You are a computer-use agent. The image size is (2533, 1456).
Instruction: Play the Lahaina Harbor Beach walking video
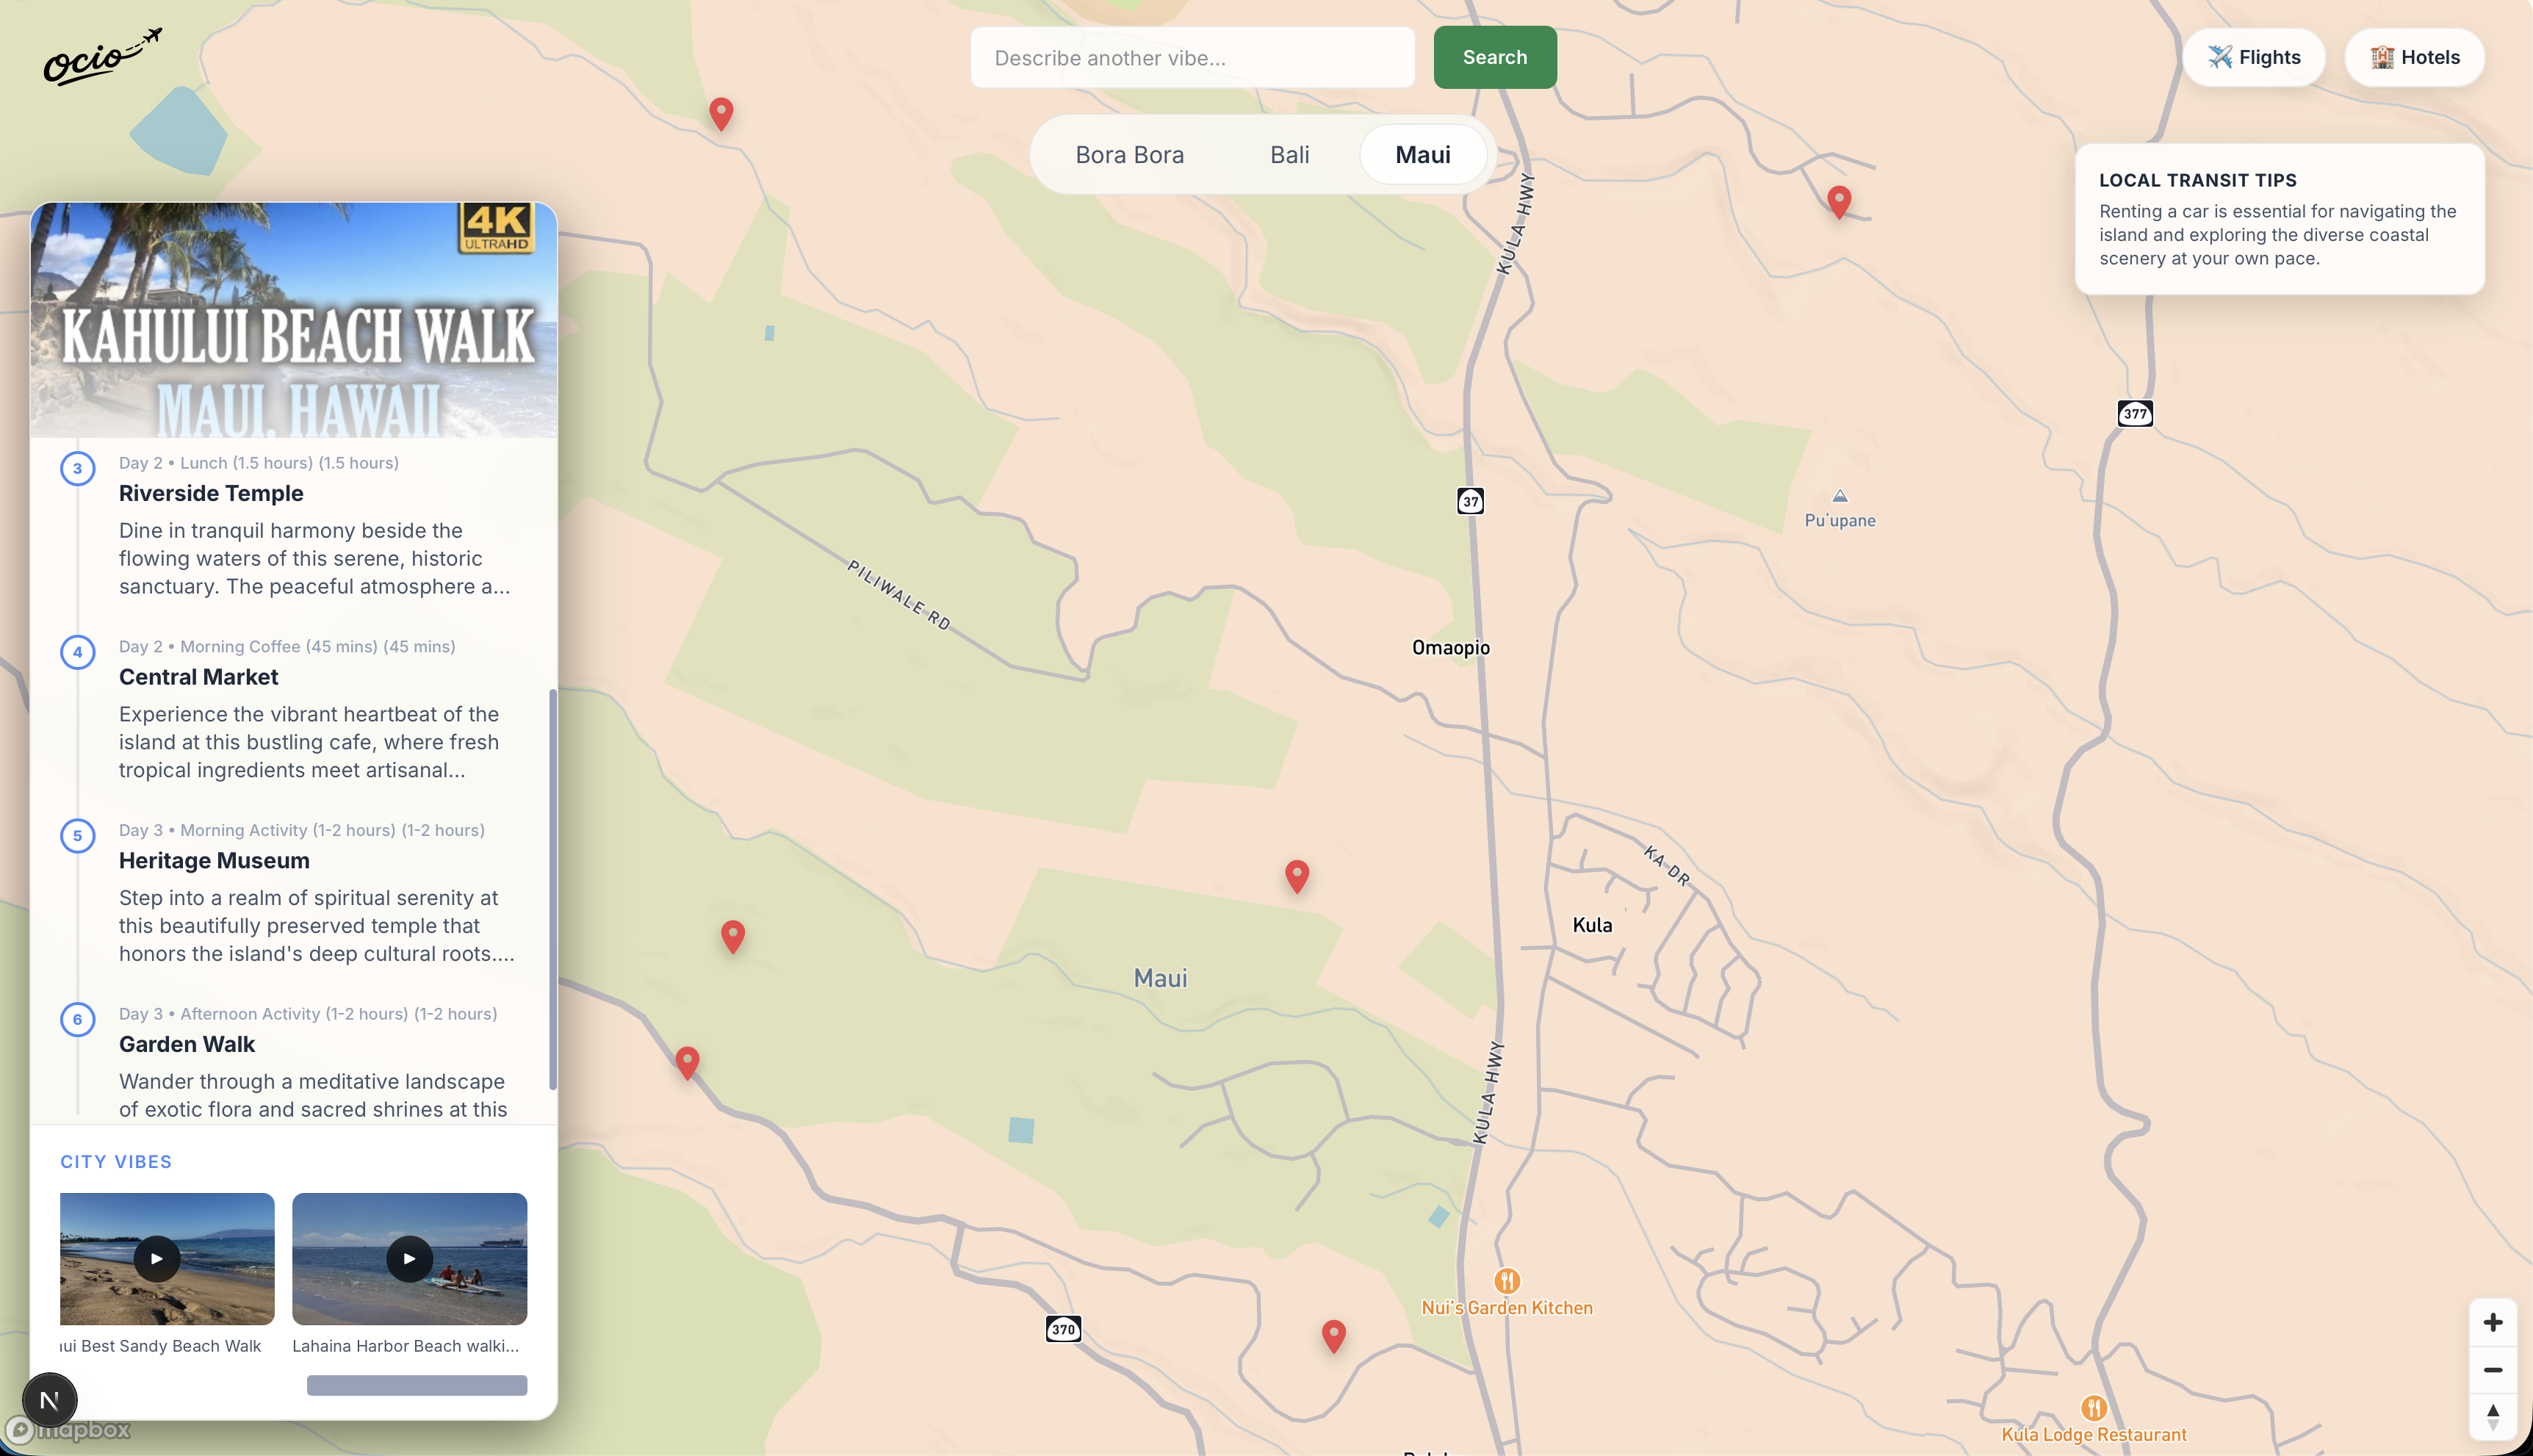click(x=409, y=1258)
